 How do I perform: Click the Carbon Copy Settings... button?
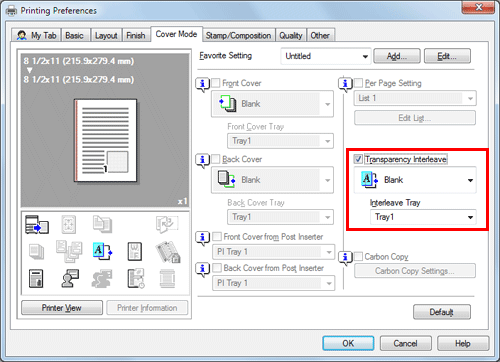tap(415, 271)
